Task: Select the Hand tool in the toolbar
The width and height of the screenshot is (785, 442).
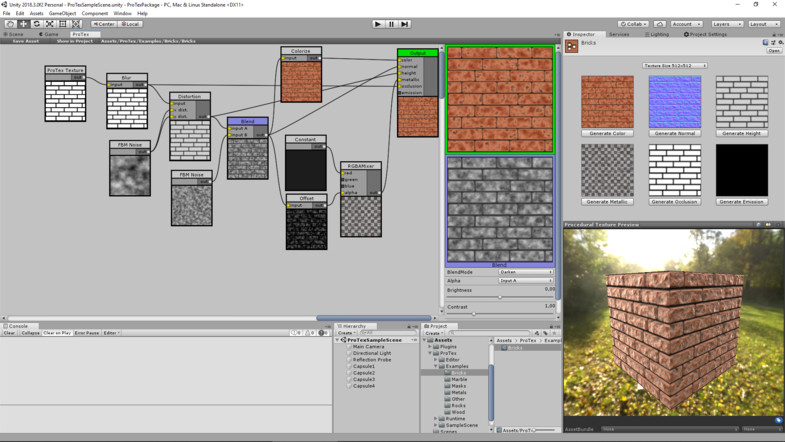Action: click(10, 24)
